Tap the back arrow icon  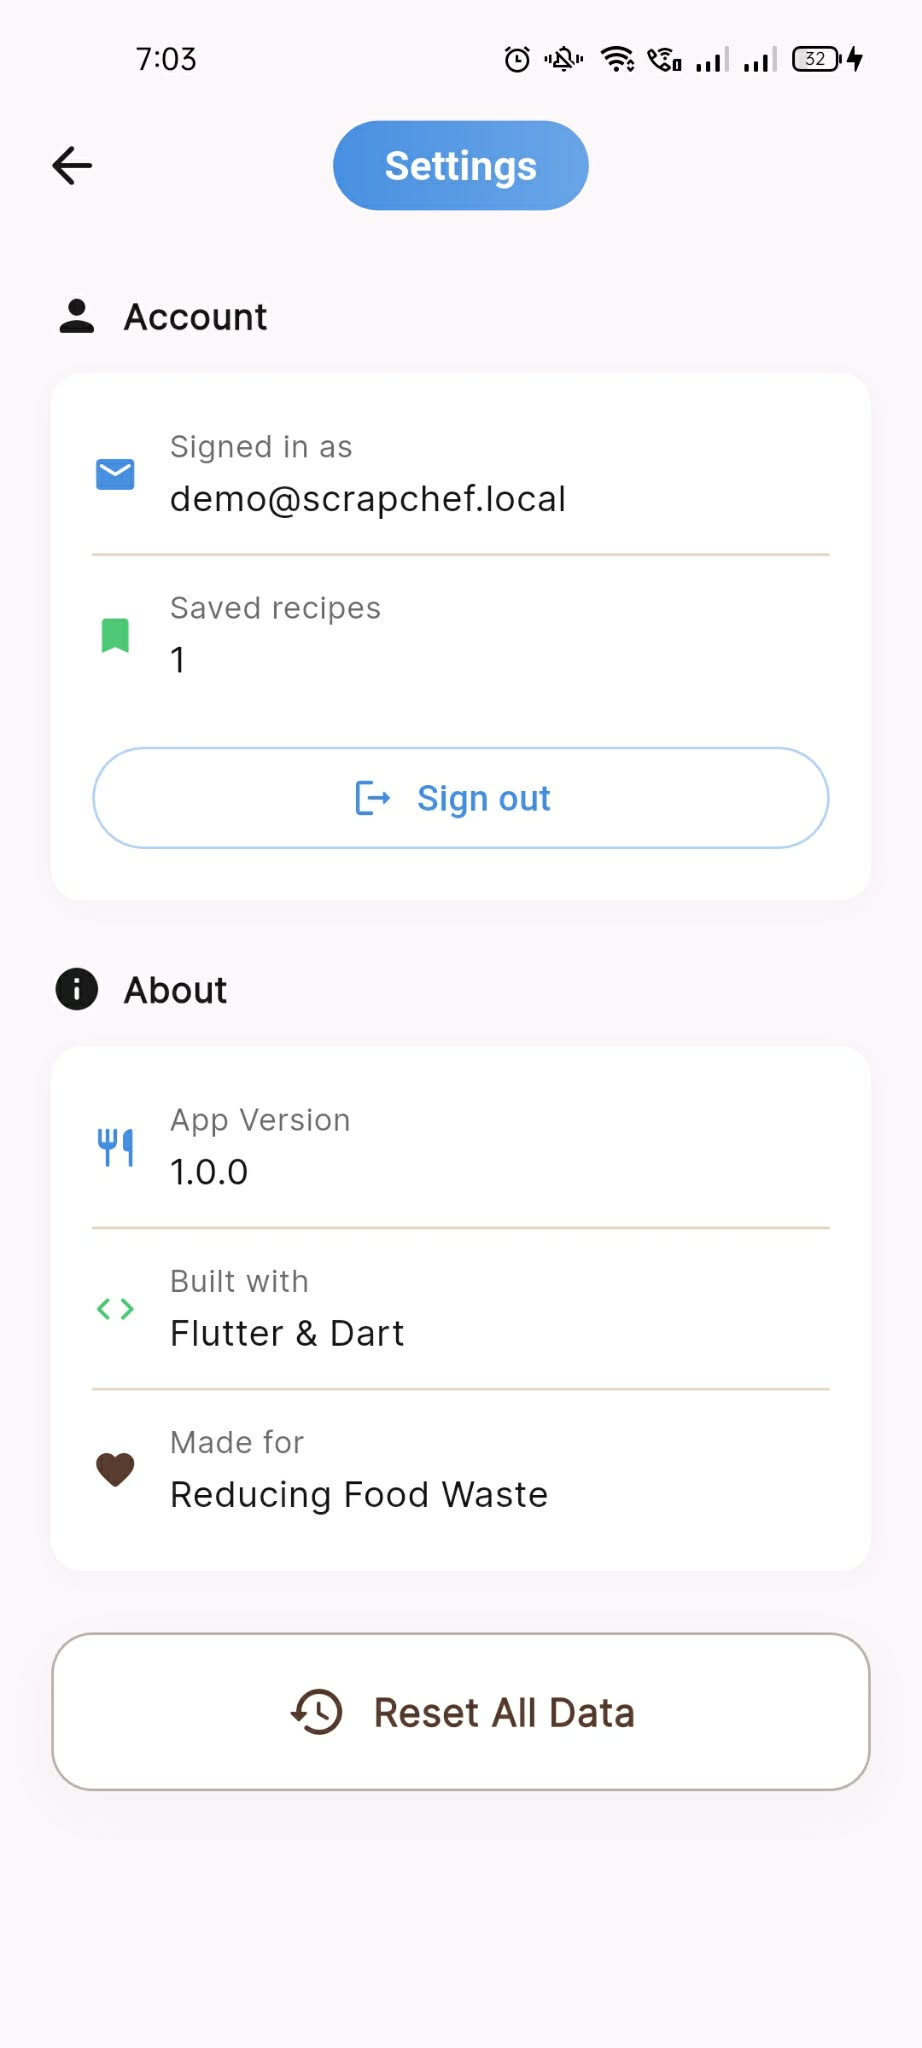[x=72, y=166]
